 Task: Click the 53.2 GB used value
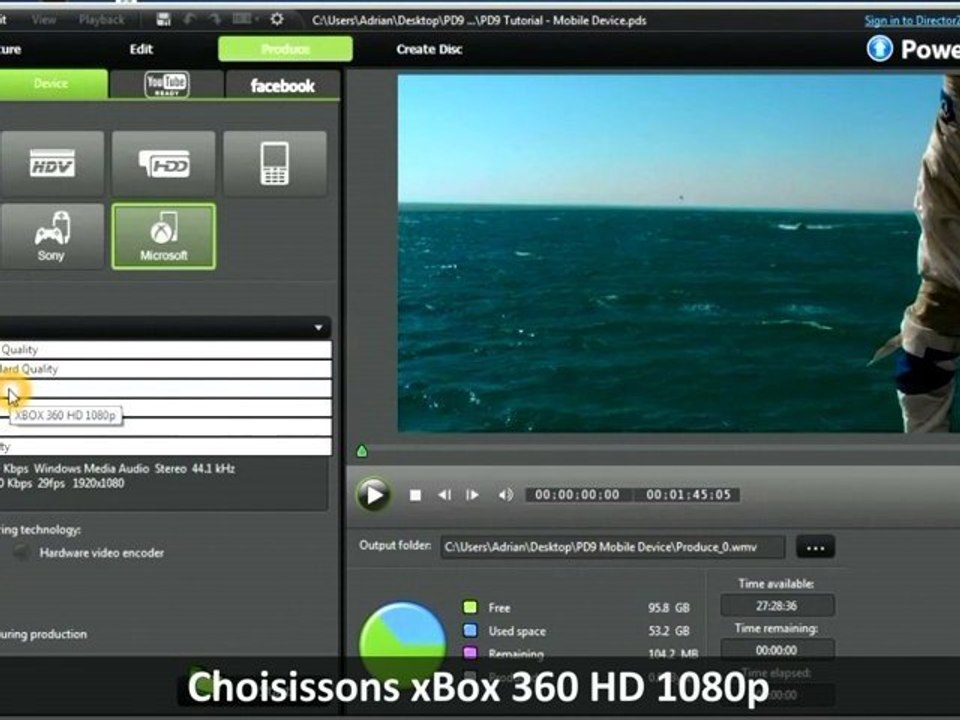(669, 631)
